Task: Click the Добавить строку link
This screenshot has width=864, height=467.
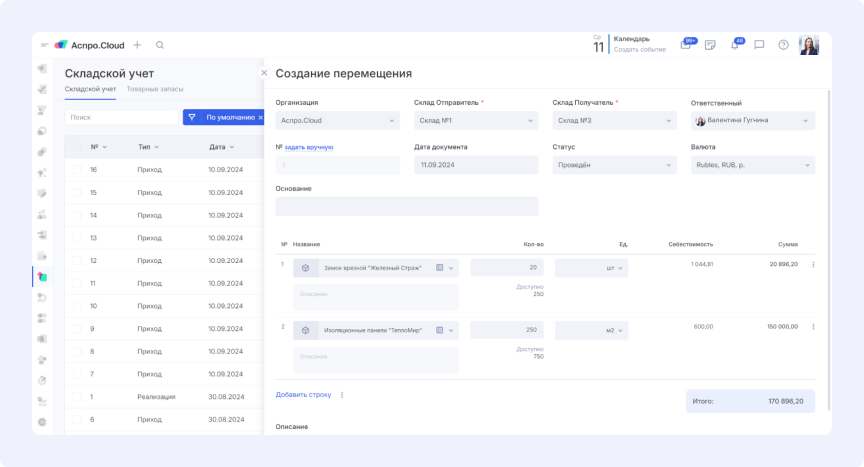Action: click(303, 395)
